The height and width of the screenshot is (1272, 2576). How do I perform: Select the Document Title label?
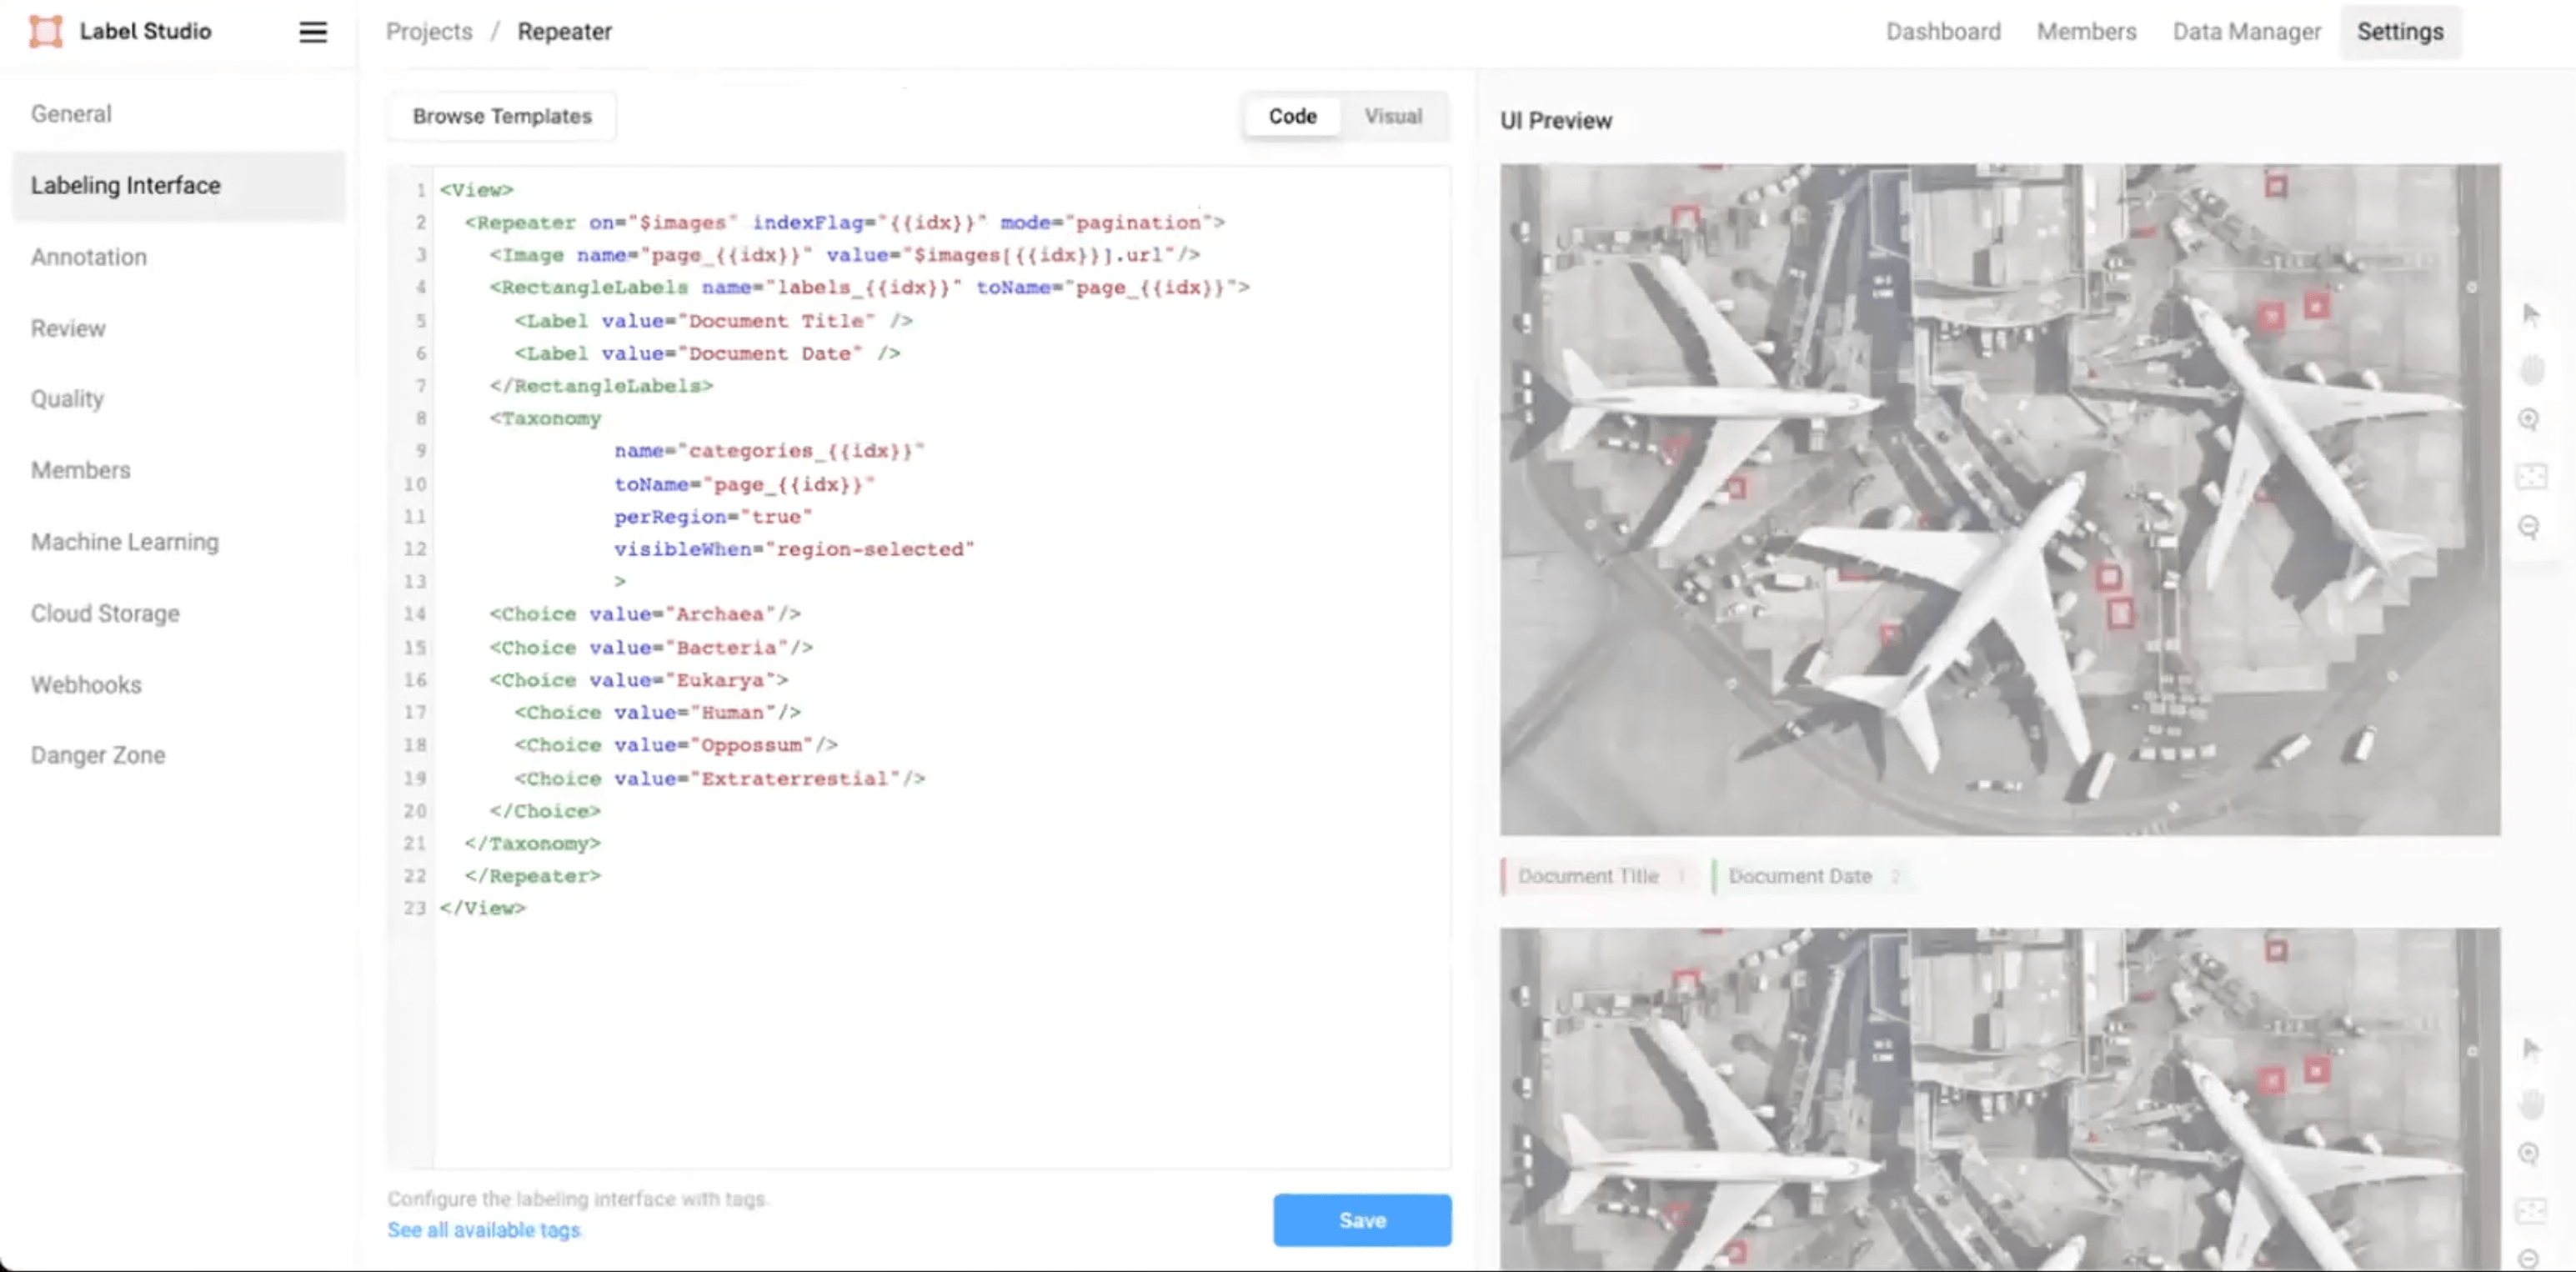coord(1588,876)
